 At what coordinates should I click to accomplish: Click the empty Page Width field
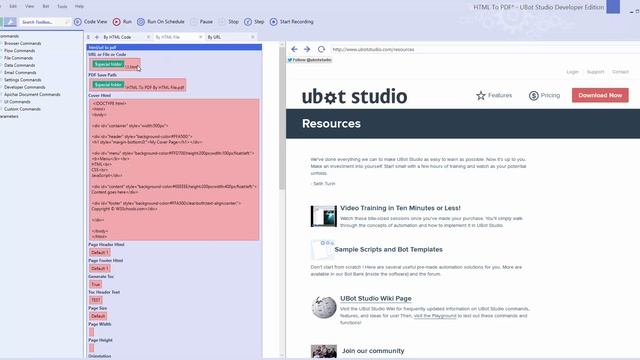click(91, 332)
